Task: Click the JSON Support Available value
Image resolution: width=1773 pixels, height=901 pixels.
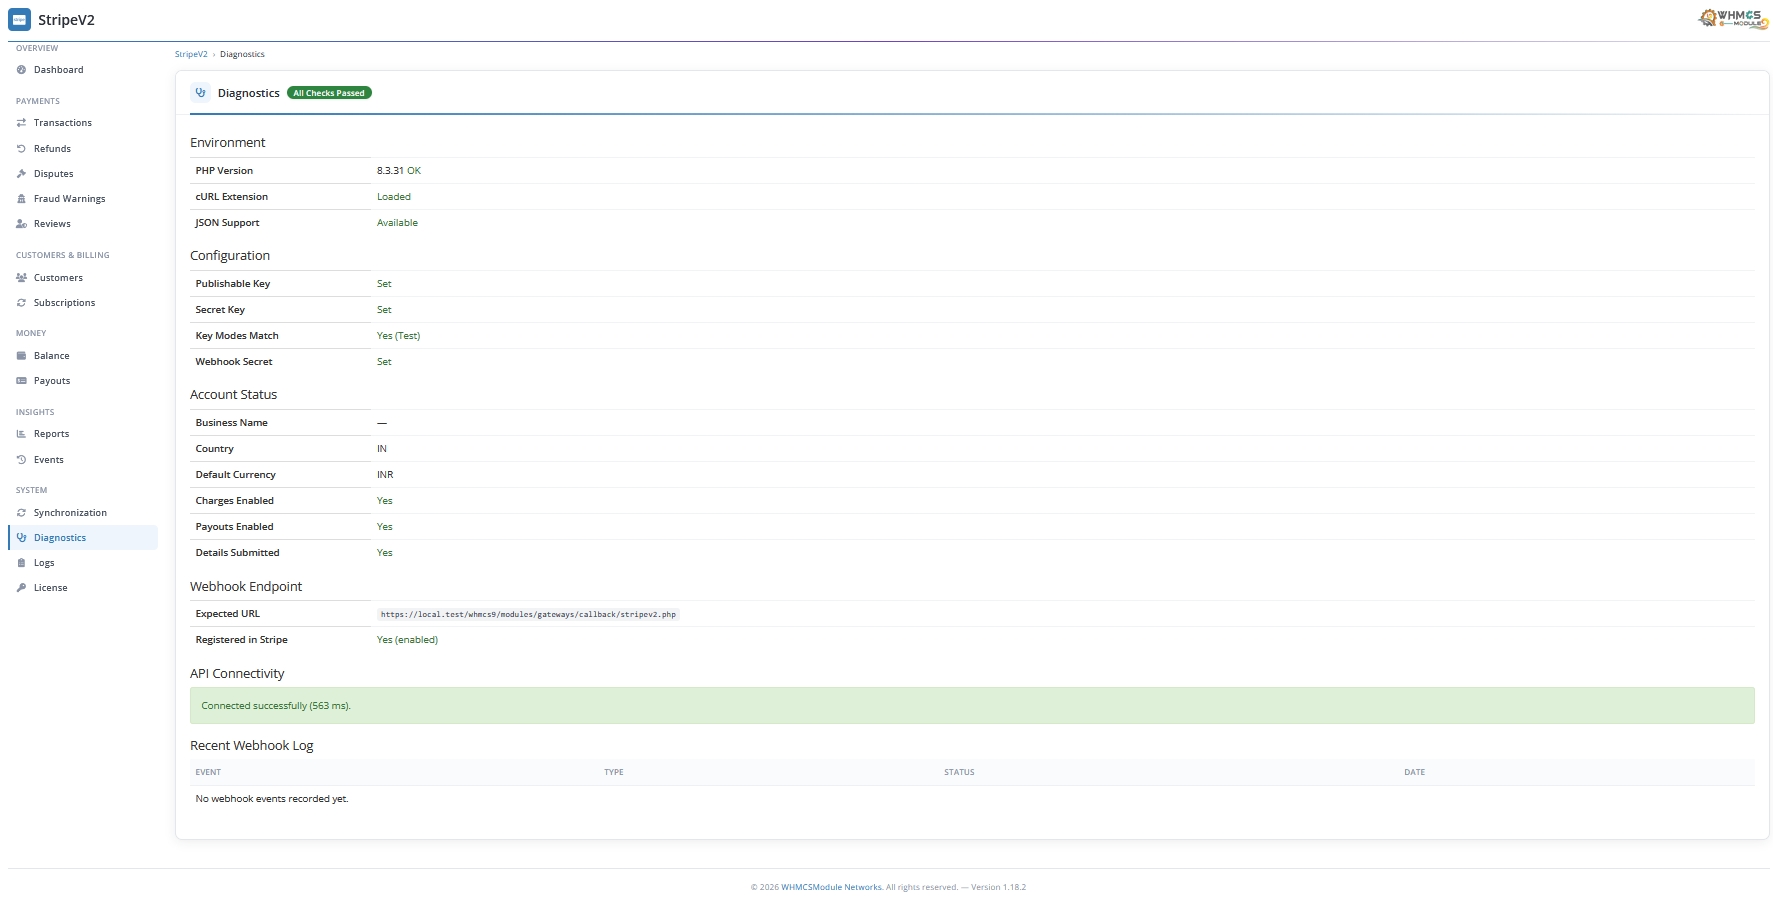Action: [x=397, y=223]
